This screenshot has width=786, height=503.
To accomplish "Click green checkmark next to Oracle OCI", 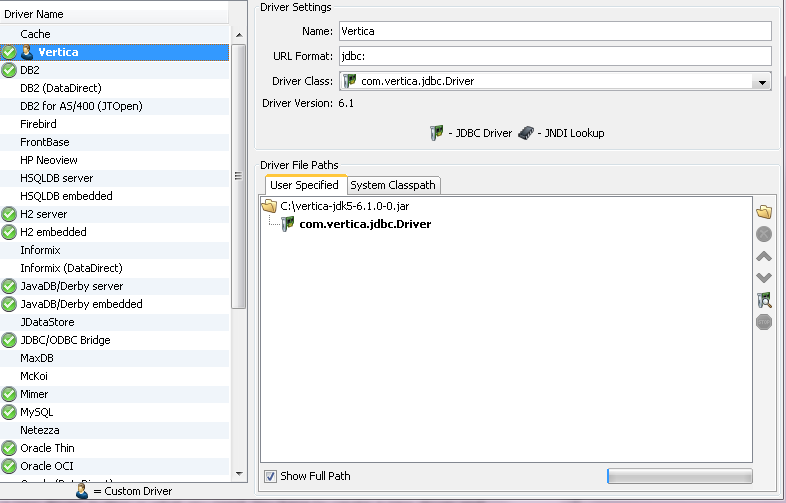I will point(9,466).
